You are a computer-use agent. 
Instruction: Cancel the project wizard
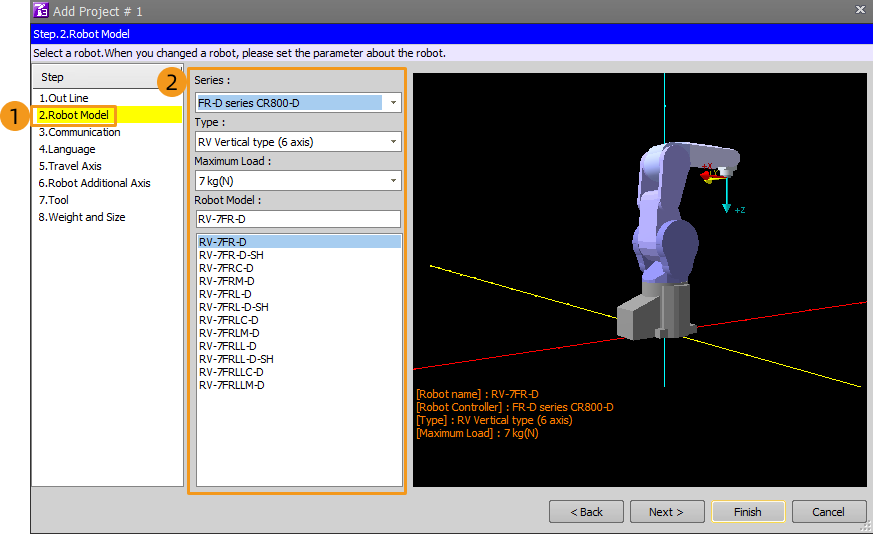(x=828, y=512)
